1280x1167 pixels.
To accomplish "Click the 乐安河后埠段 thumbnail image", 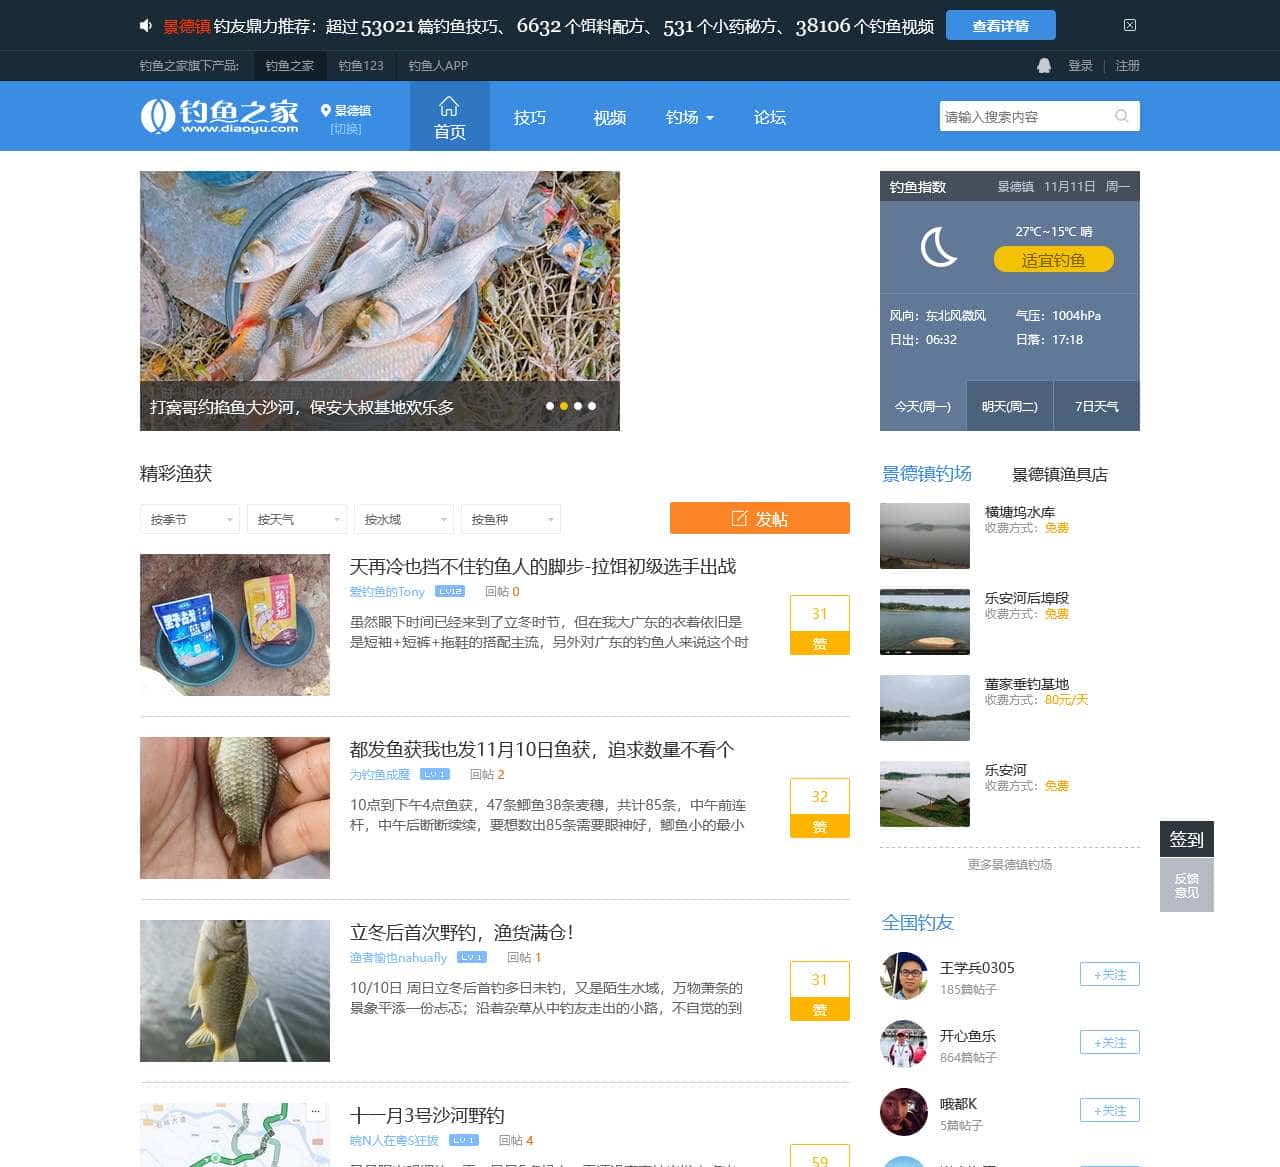I will click(925, 622).
